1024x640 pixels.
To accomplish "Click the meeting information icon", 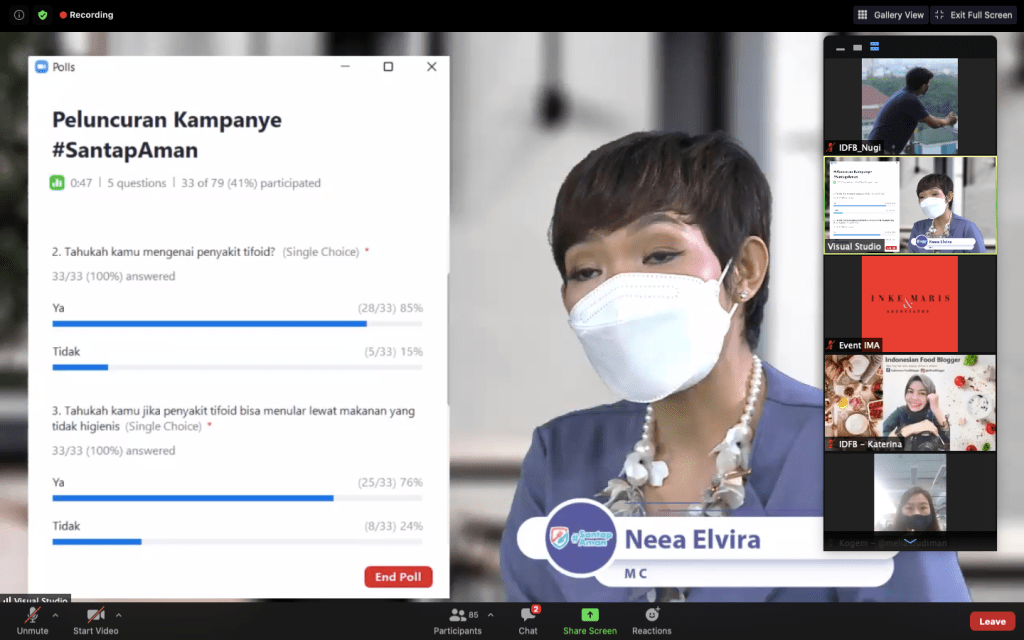I will pyautogui.click(x=18, y=15).
